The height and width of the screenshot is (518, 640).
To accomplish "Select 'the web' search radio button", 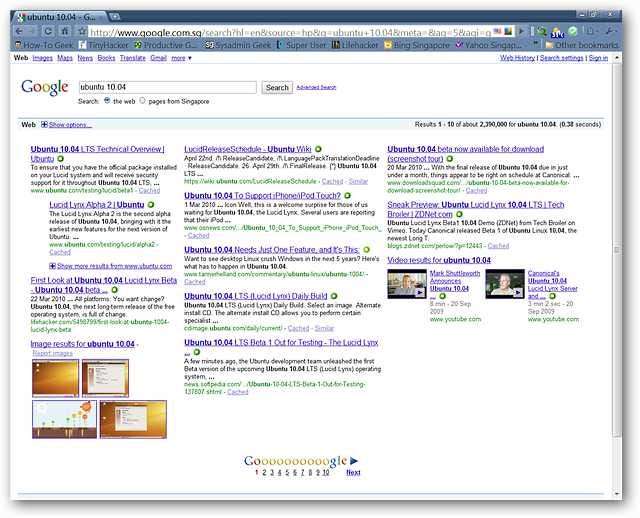I will [x=106, y=101].
